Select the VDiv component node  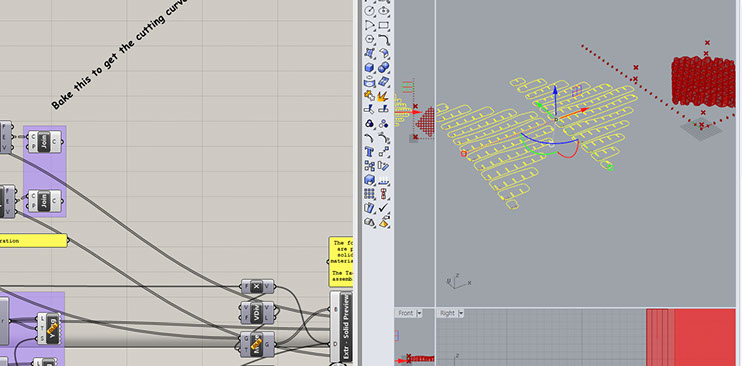click(257, 313)
